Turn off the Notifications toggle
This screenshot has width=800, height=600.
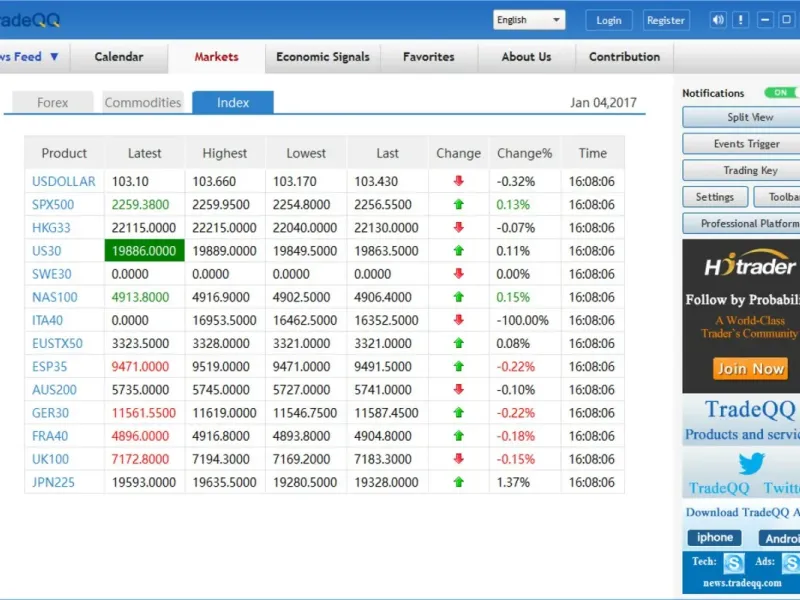point(781,93)
